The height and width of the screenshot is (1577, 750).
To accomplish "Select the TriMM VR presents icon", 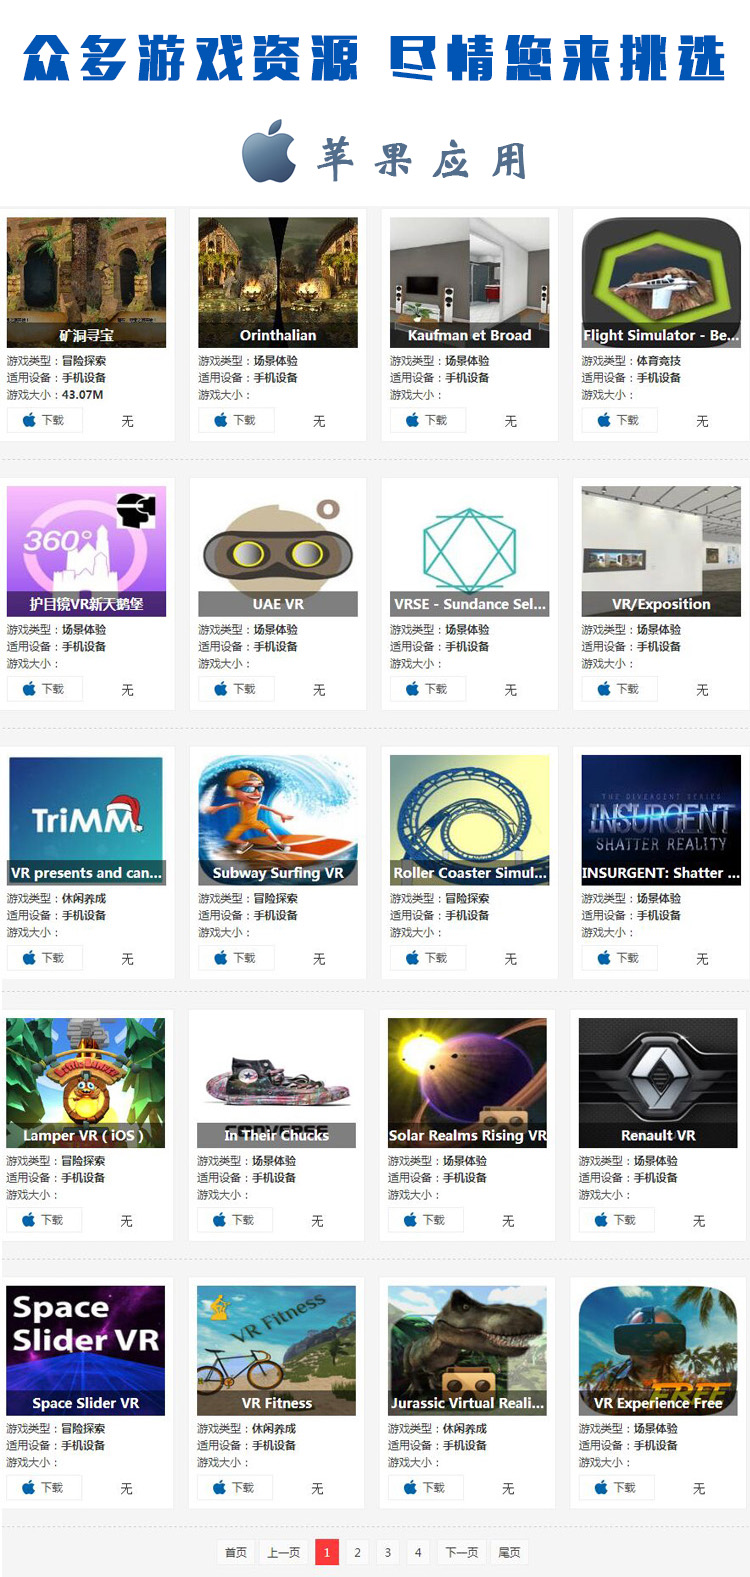I will 87,820.
